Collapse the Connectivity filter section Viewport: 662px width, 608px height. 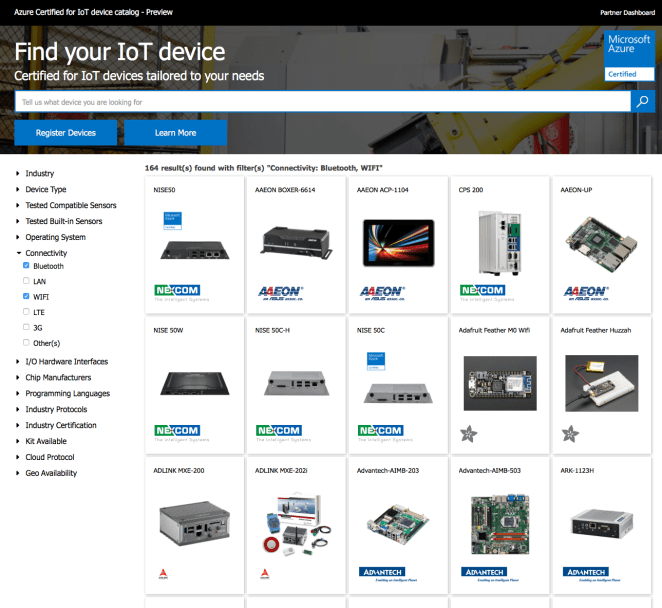(x=45, y=253)
